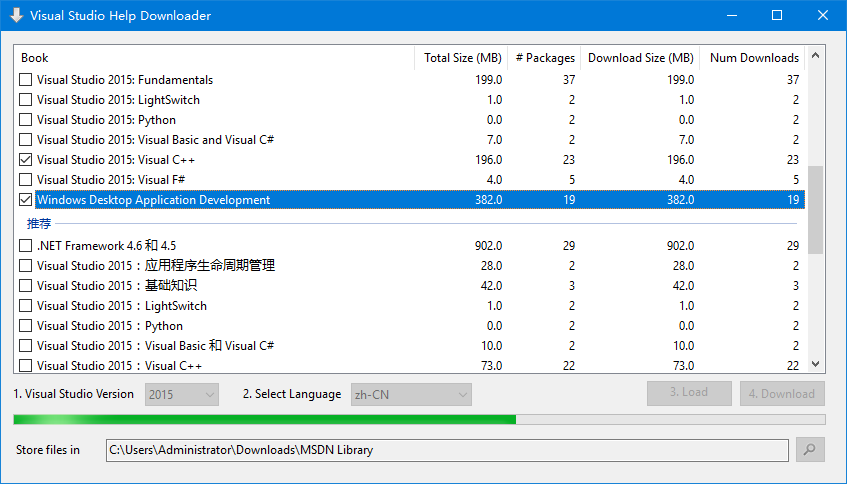This screenshot has height=484, width=847.
Task: Sort by Download Size (MB) column header
Action: [640, 58]
